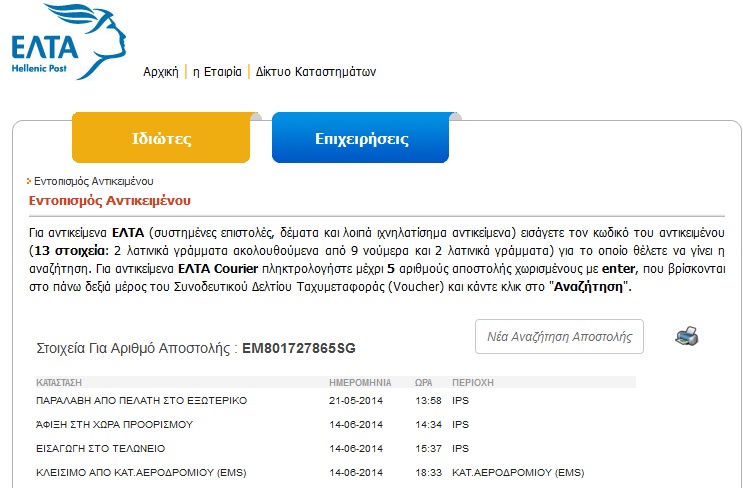Select the ΕΙΣΑΓΩΓΗ ΣΤΟ ΤΕΛΩΝΕΙΟ row

[100, 448]
